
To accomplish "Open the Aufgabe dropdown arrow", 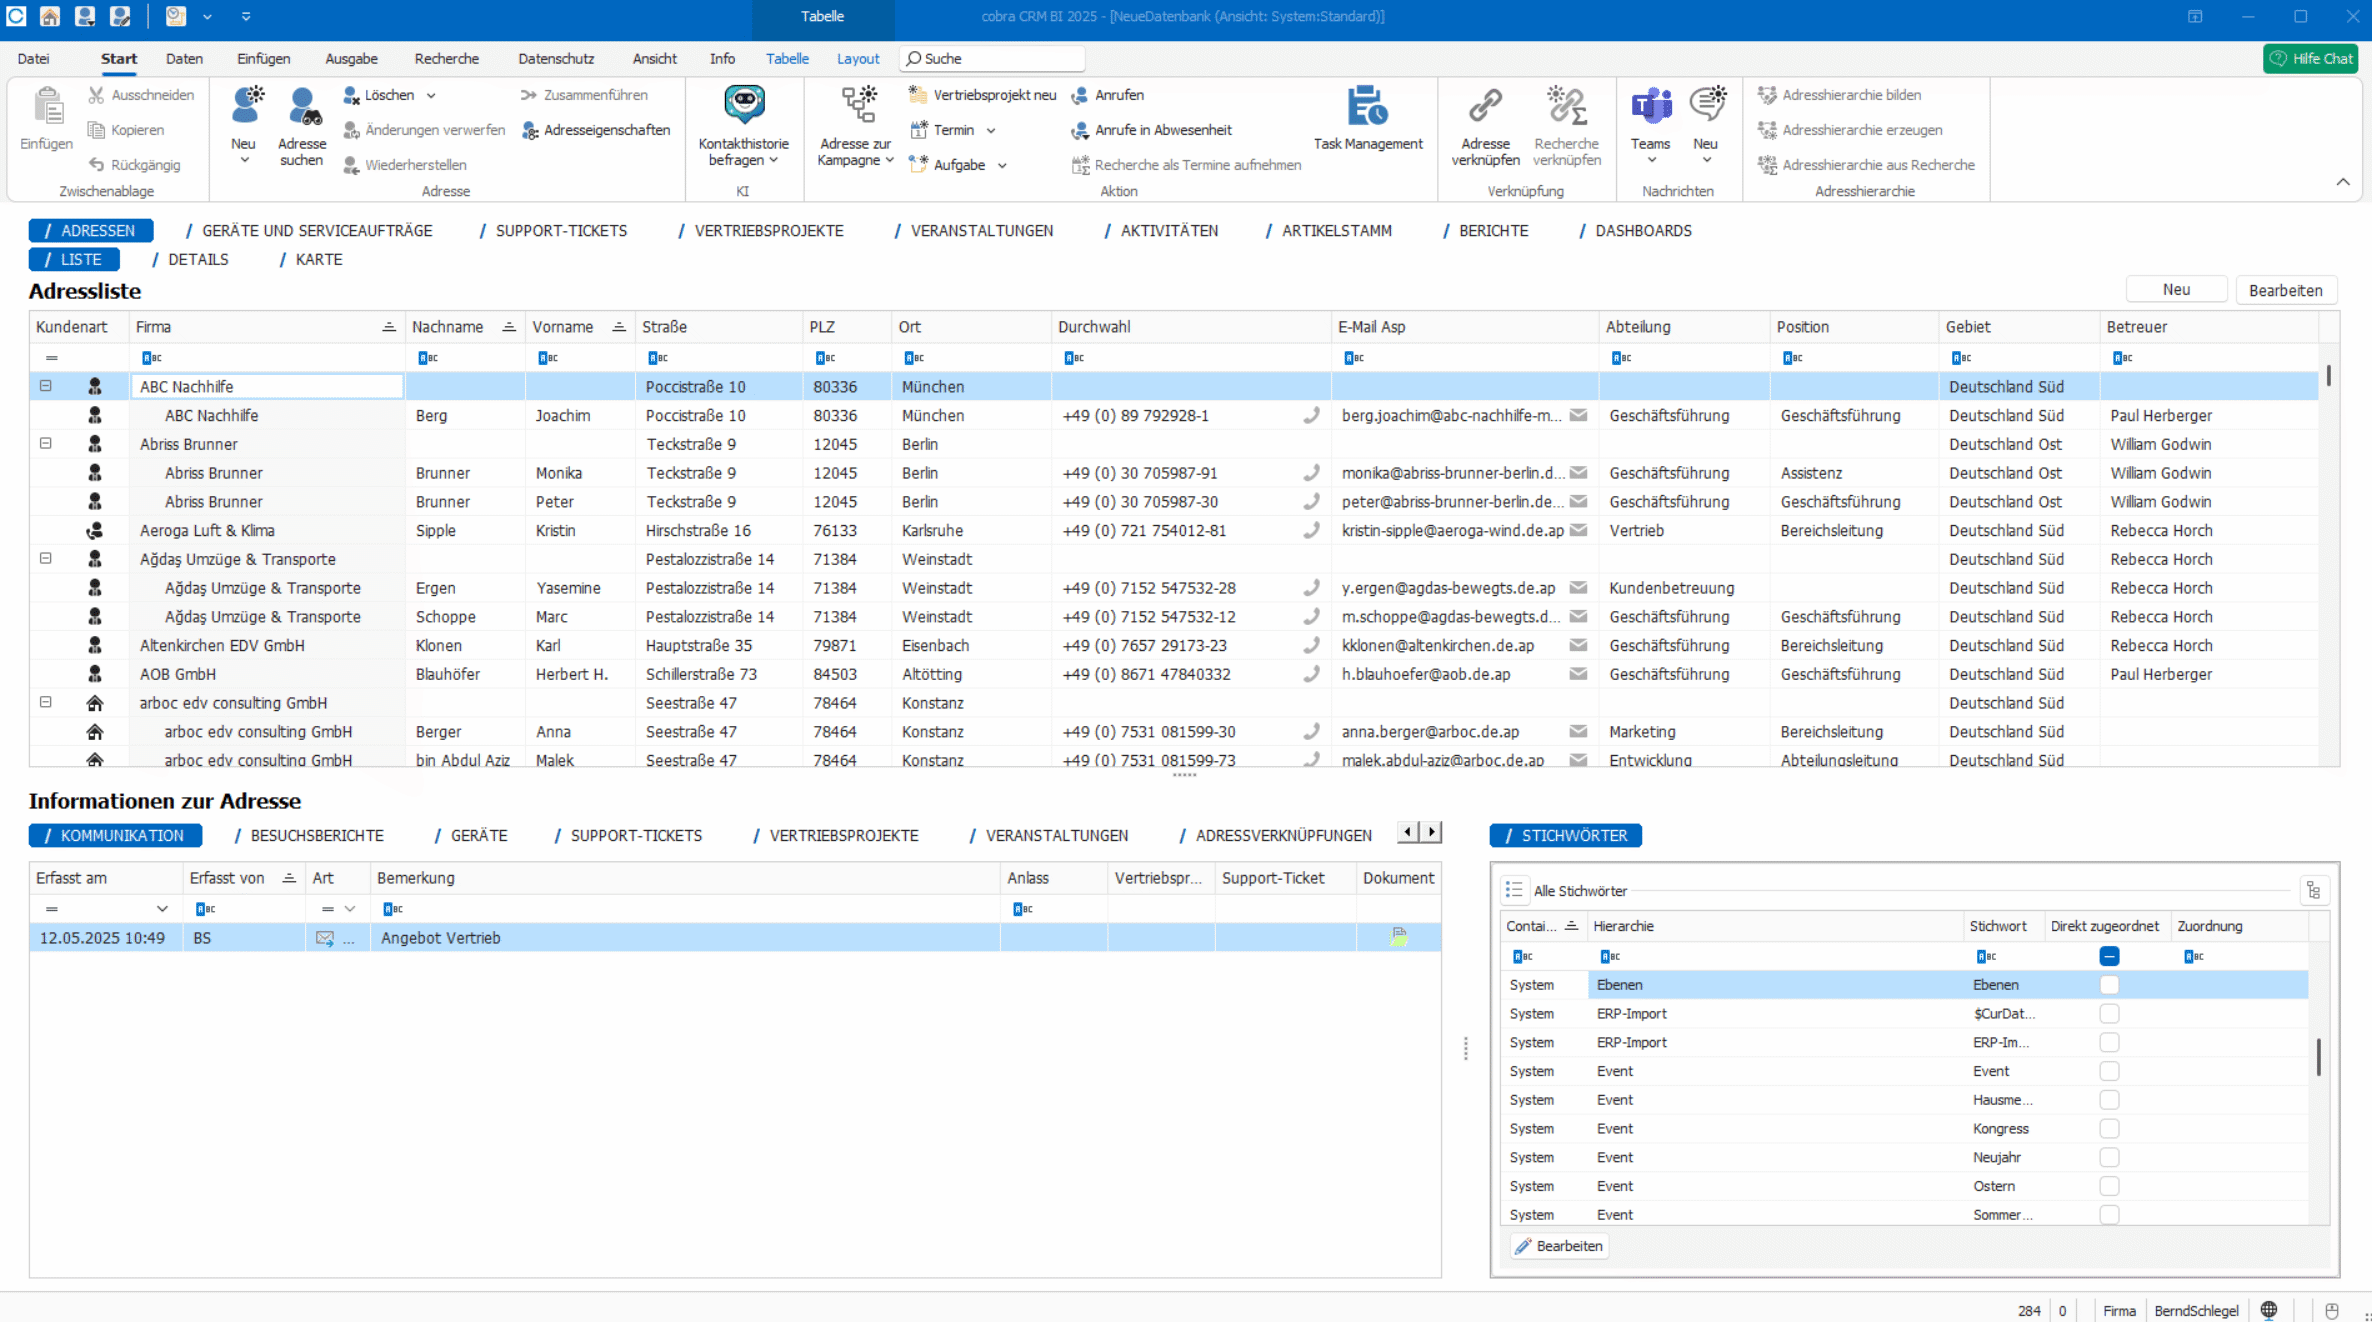I will (1001, 165).
